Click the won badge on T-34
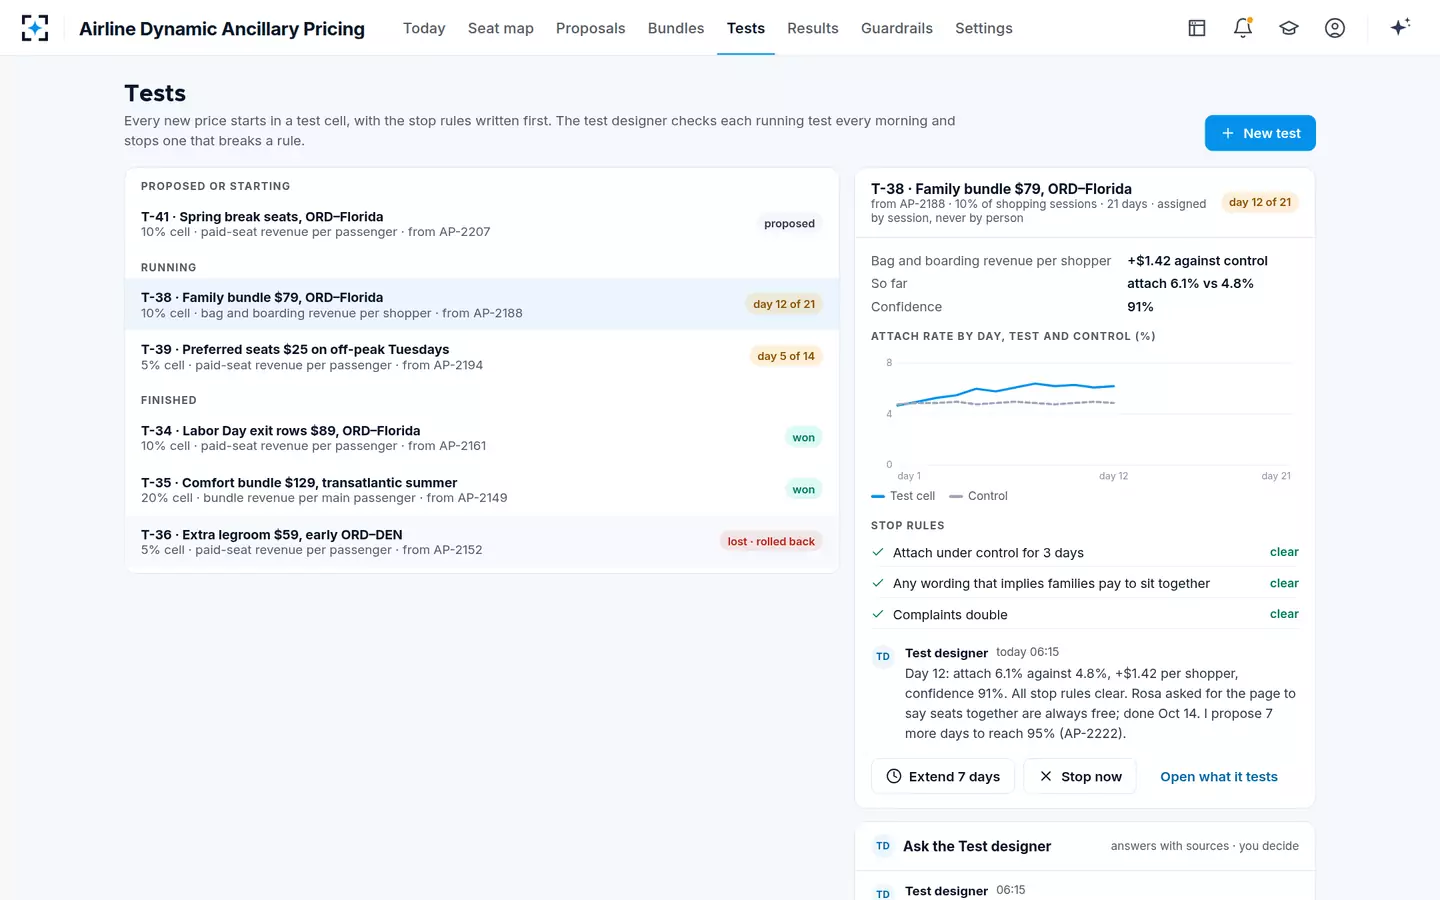1440x900 pixels. (x=804, y=437)
